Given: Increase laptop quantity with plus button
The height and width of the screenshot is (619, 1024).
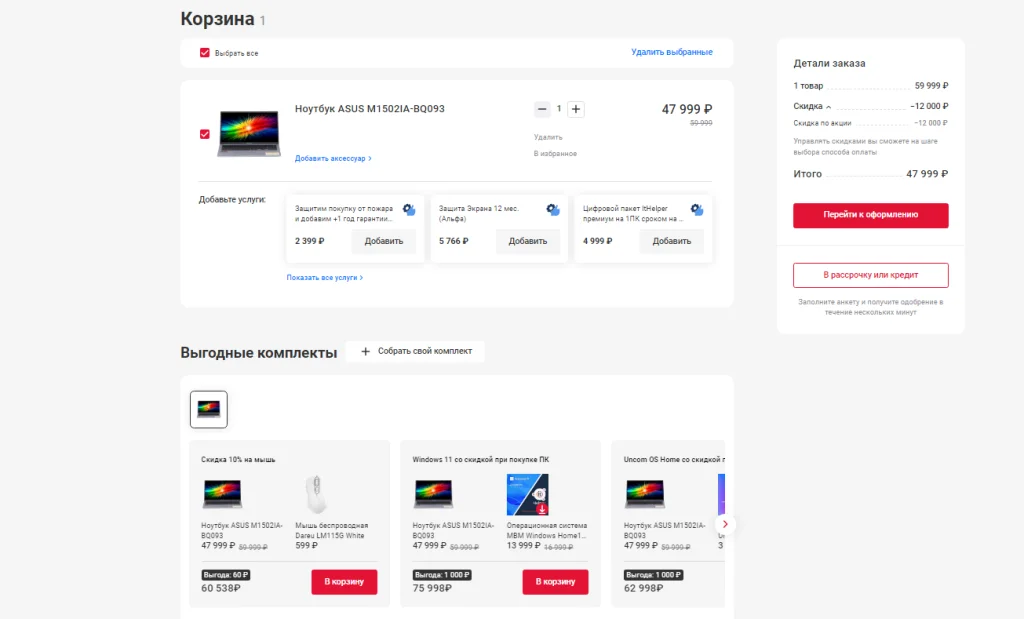Looking at the screenshot, I should click(576, 109).
